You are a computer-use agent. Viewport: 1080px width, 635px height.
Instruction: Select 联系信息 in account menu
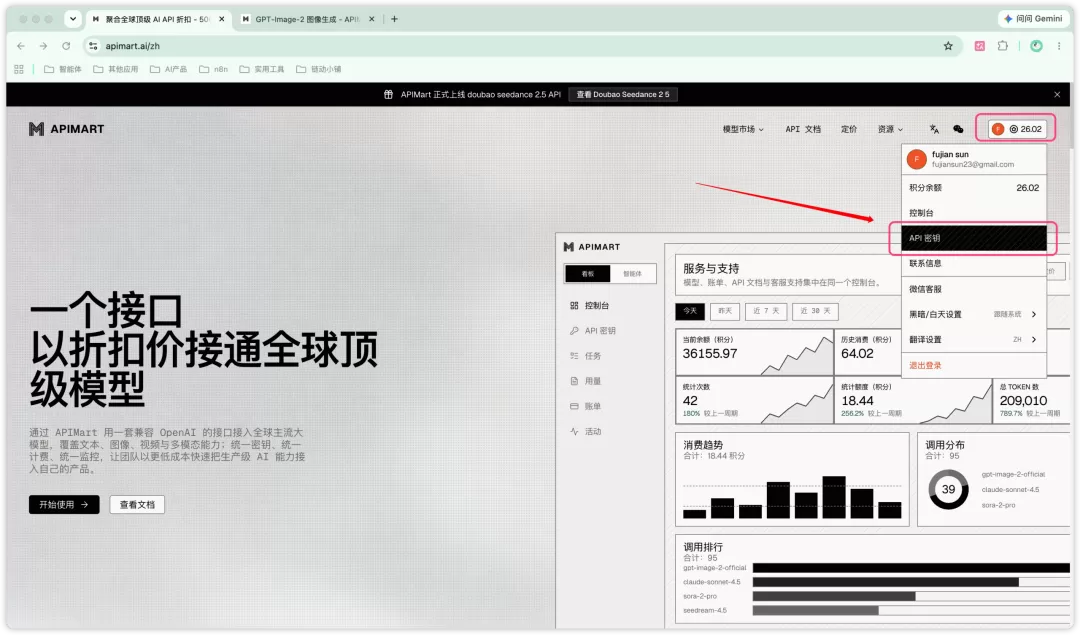coord(974,263)
